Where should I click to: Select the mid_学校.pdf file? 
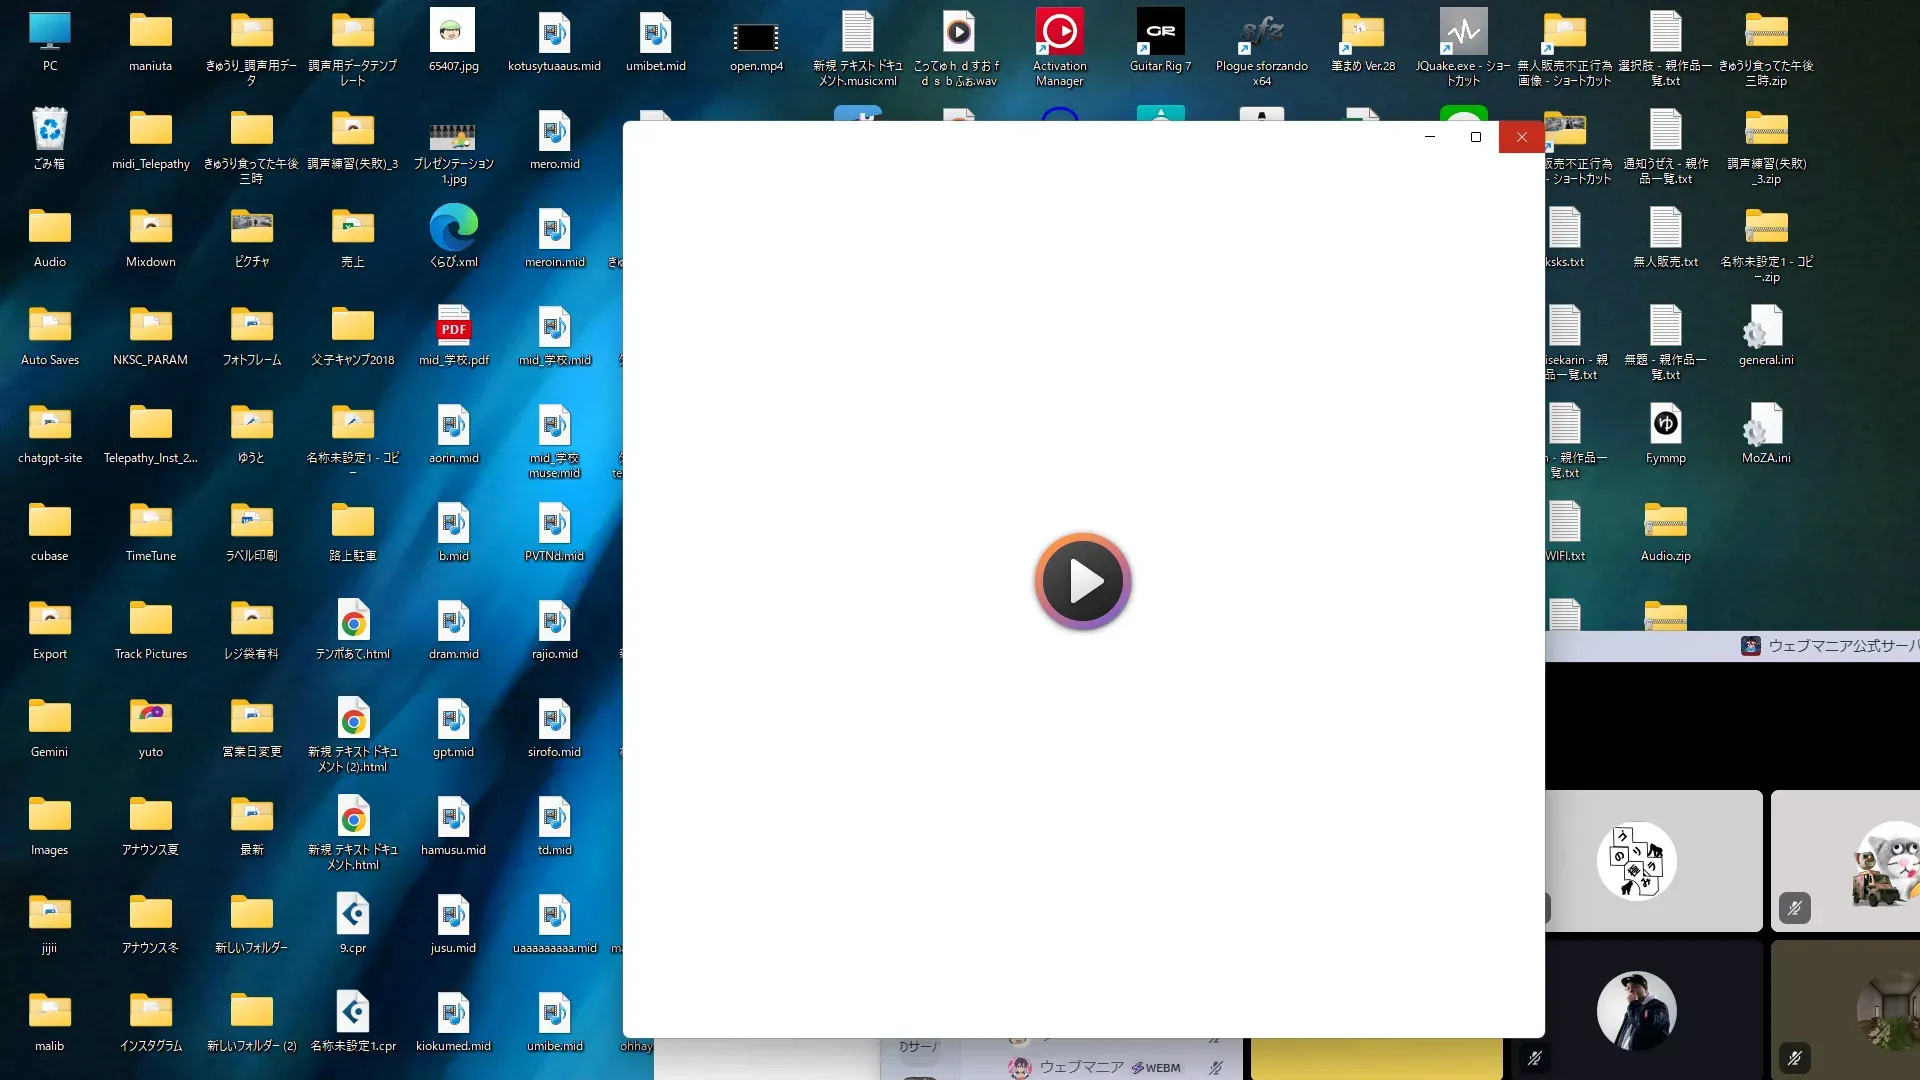(x=453, y=328)
